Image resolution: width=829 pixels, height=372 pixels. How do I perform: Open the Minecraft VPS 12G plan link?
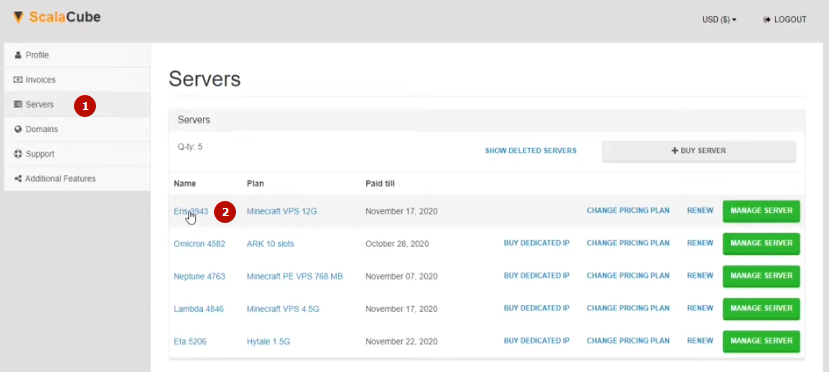coord(282,211)
